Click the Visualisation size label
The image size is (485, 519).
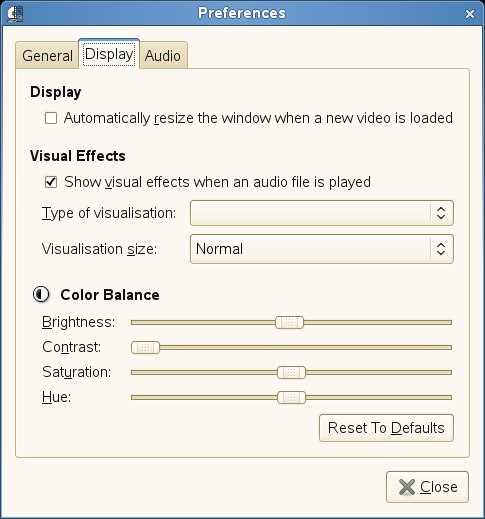(99, 249)
